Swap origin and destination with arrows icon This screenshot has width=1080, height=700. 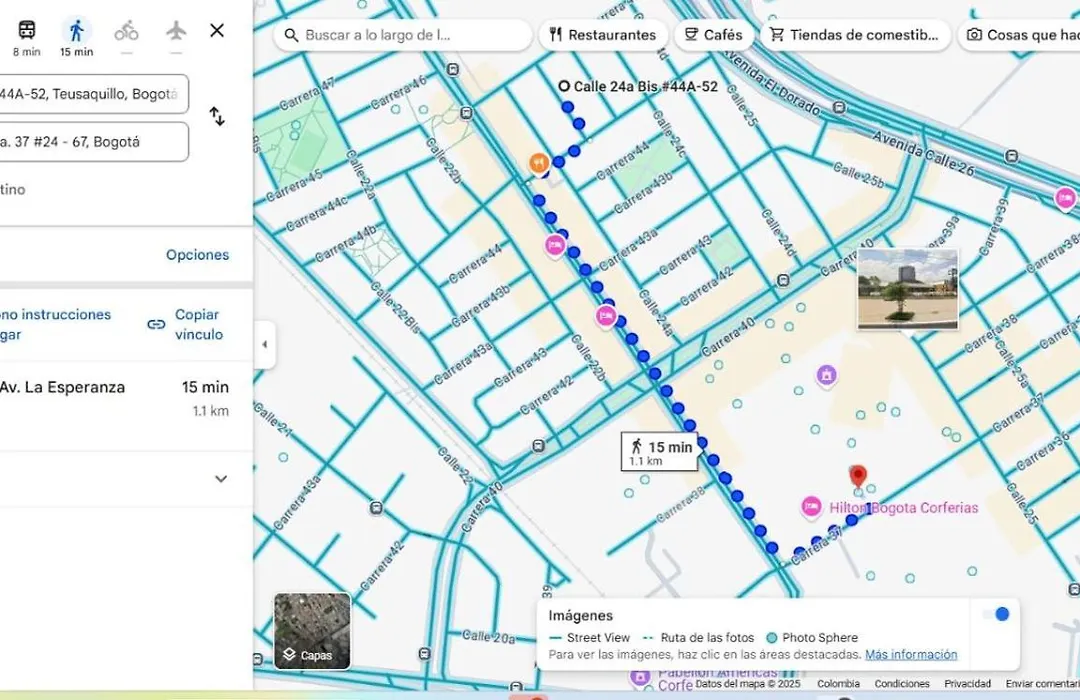pos(217,116)
